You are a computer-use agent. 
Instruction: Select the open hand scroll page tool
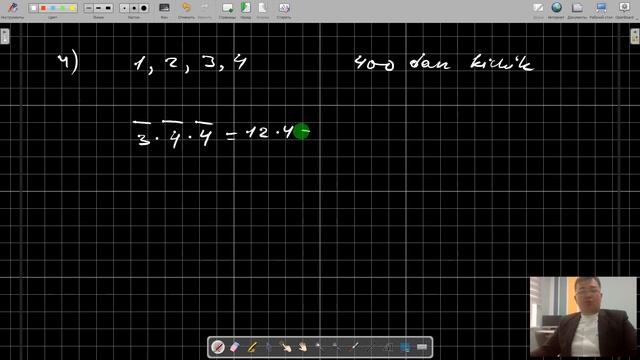[302, 347]
